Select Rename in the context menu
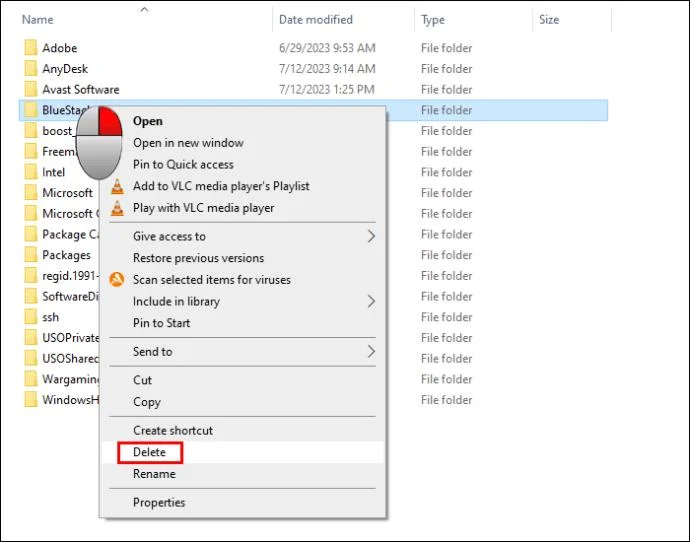Screen dimensions: 690x542 [154, 474]
